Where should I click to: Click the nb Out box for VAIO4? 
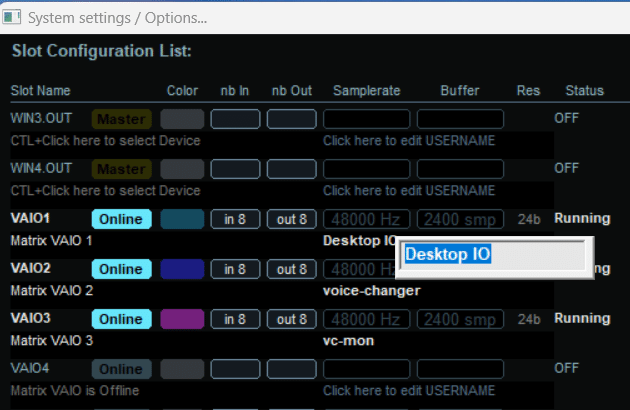292,369
